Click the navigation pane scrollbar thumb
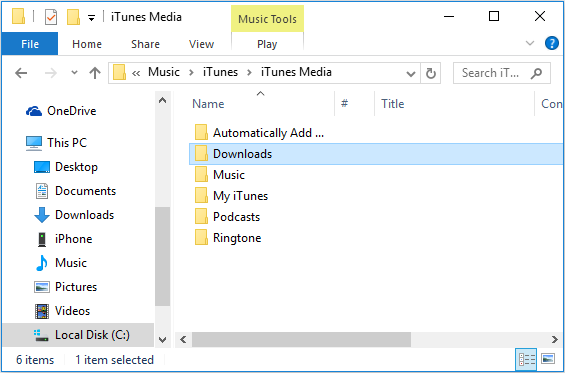 (163, 257)
